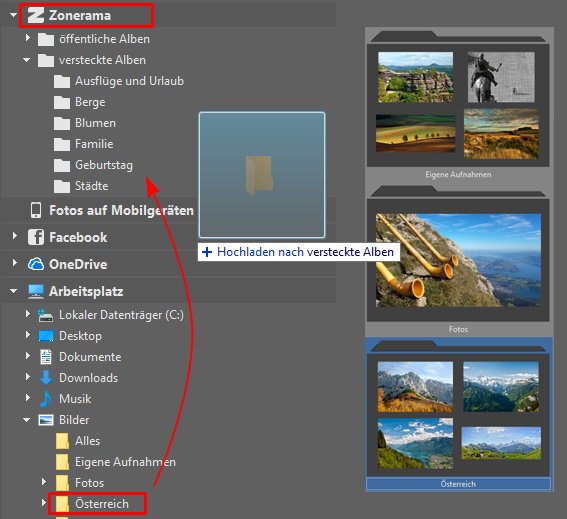Click the Arbeitsplatz computer icon
Image resolution: width=567 pixels, height=519 pixels.
click(36, 291)
